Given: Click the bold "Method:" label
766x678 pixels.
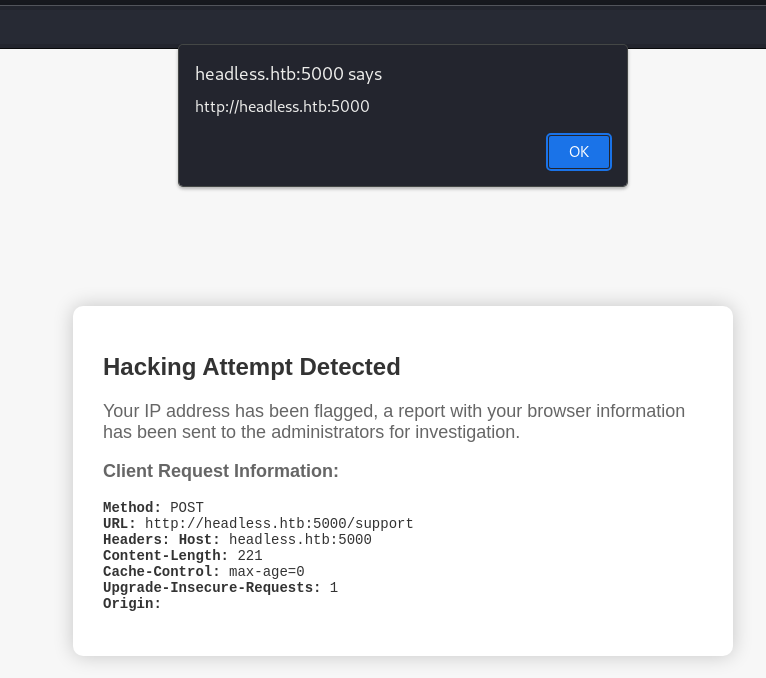Looking at the screenshot, I should [x=132, y=508].
